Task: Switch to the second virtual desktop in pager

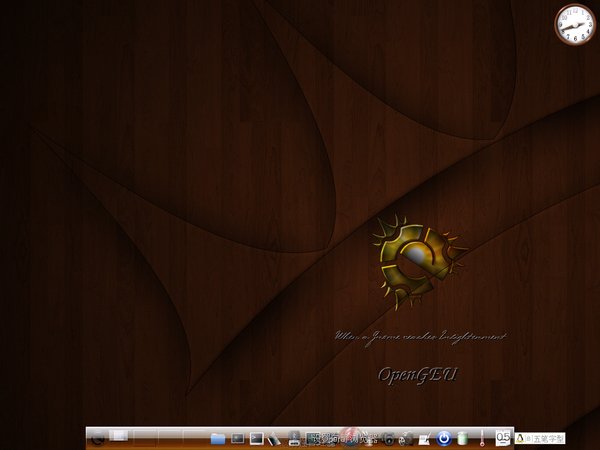Action: coord(145,438)
